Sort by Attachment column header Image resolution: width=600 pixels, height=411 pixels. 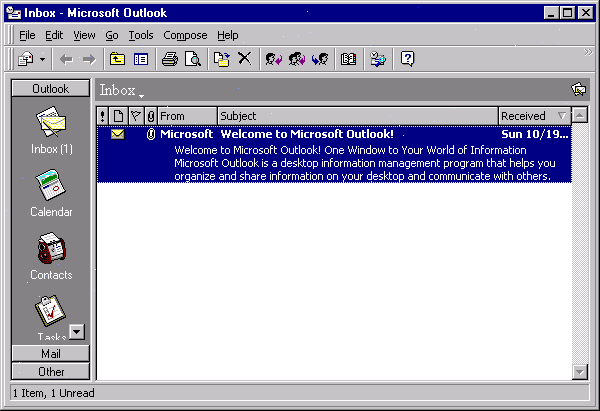[151, 116]
